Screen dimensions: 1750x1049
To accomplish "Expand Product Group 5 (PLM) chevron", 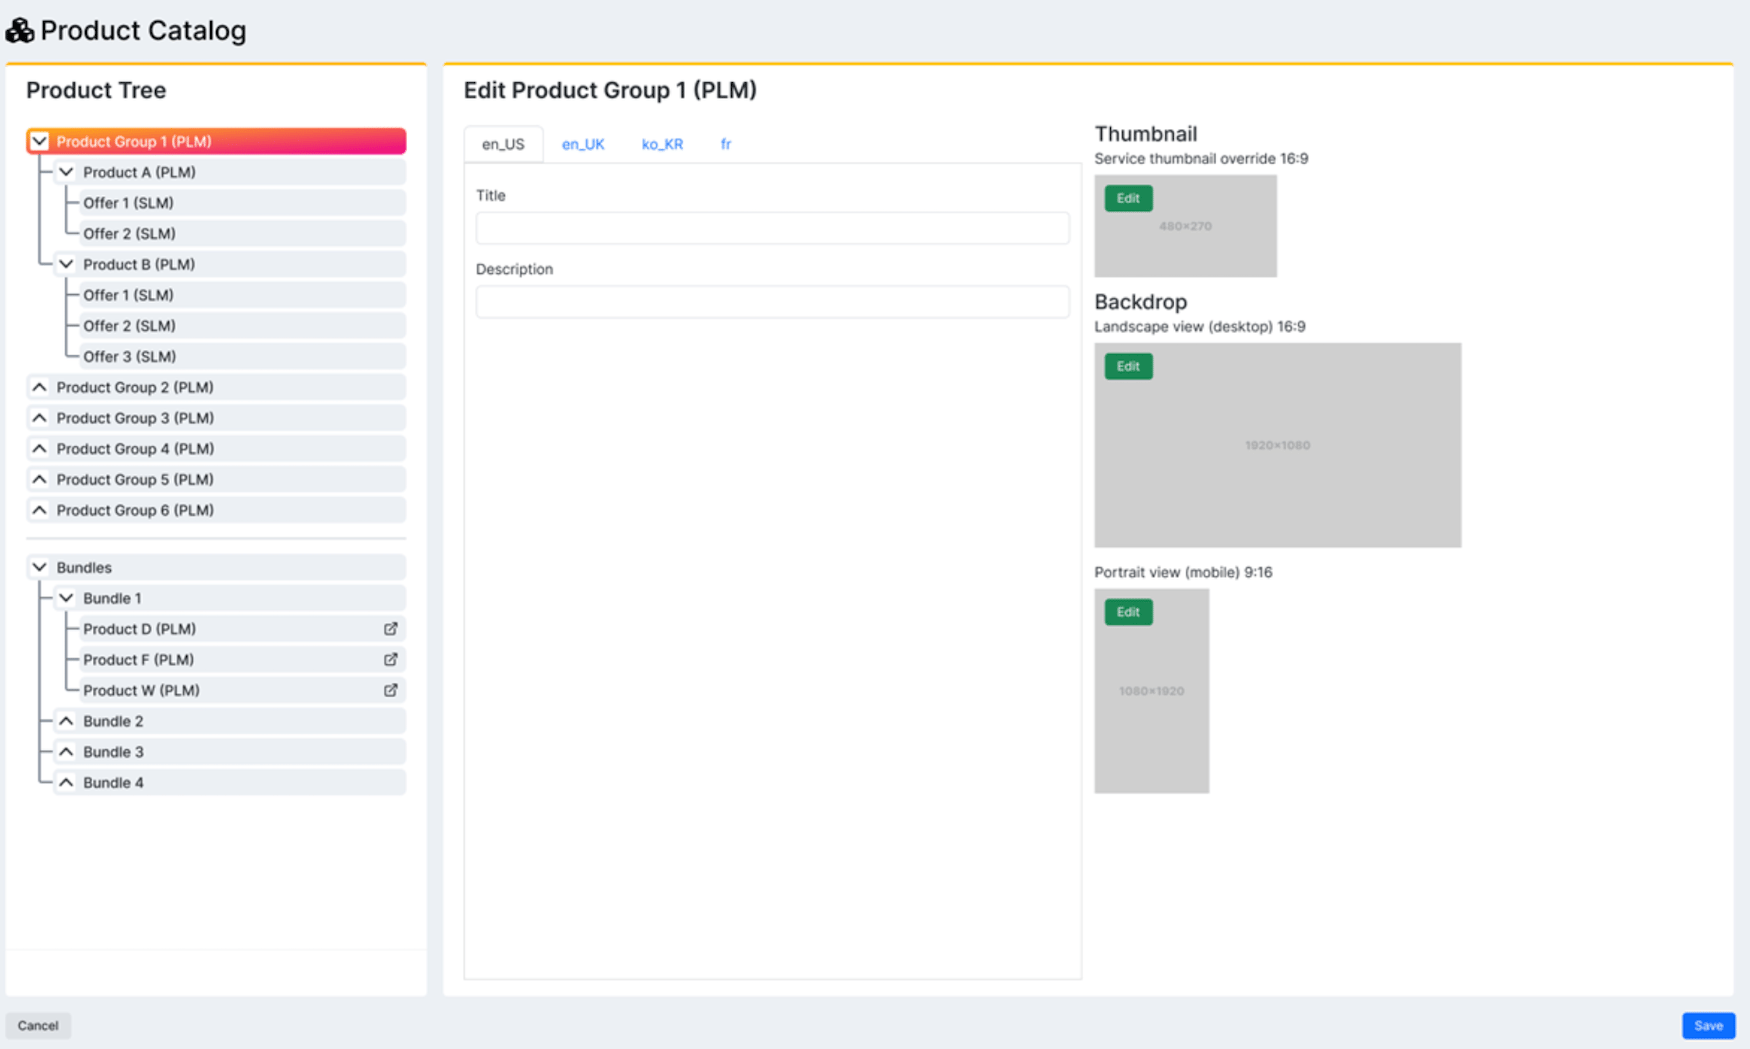I will [39, 479].
